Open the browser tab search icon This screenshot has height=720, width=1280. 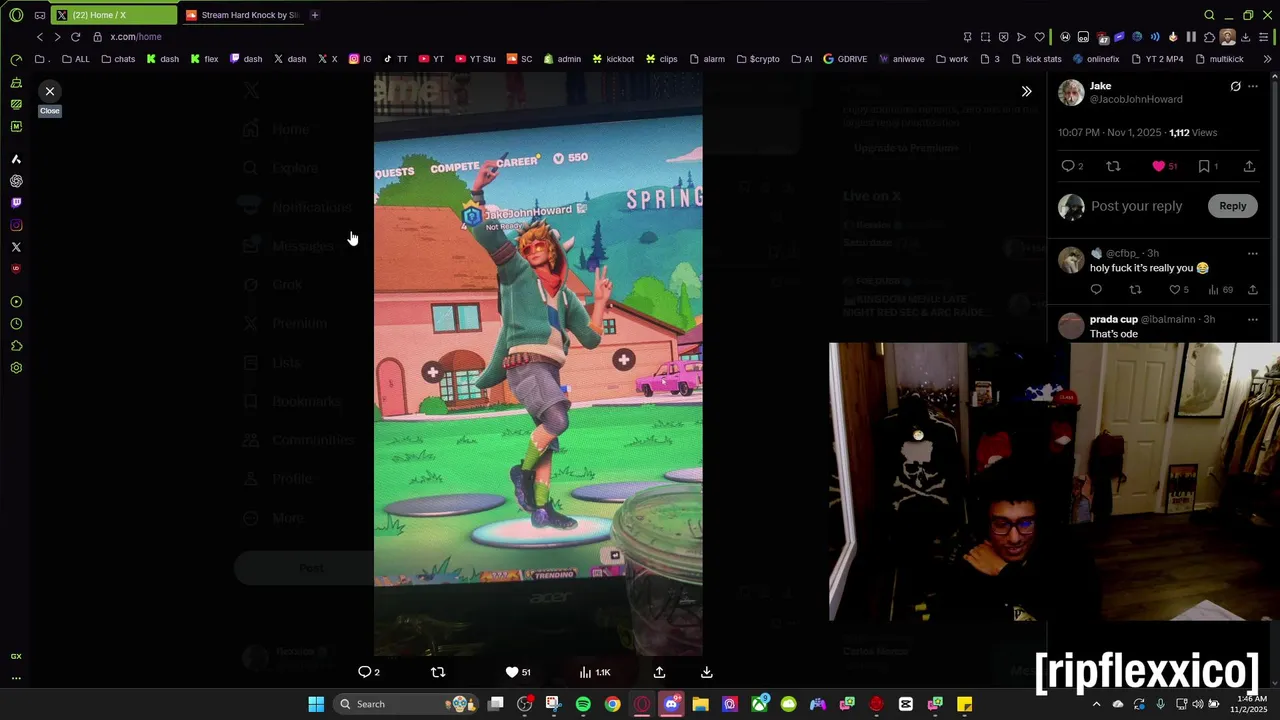pos(1209,15)
